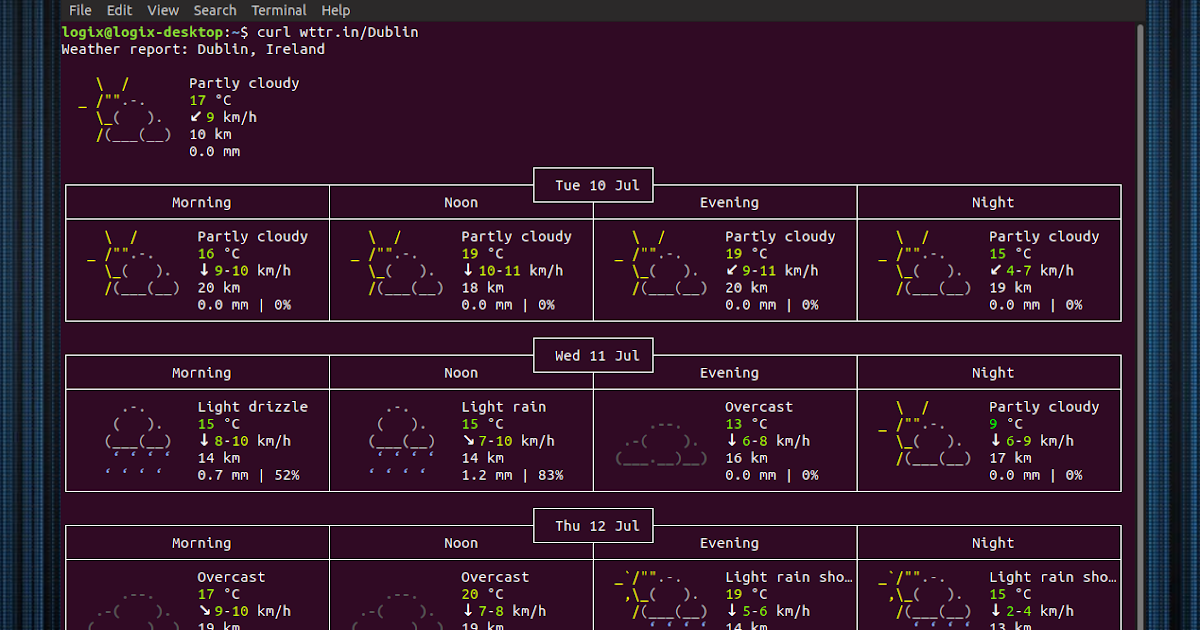The width and height of the screenshot is (1200, 630).
Task: Click Wednesday evening's overcast cloud icon
Action: [660, 442]
